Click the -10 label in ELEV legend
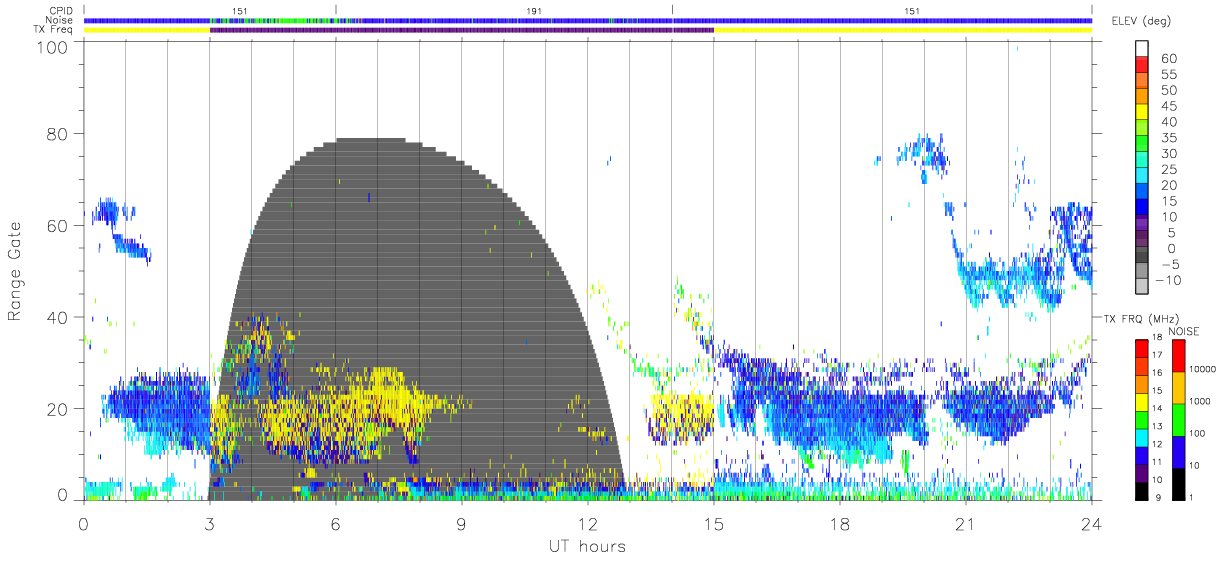 (x=1170, y=280)
